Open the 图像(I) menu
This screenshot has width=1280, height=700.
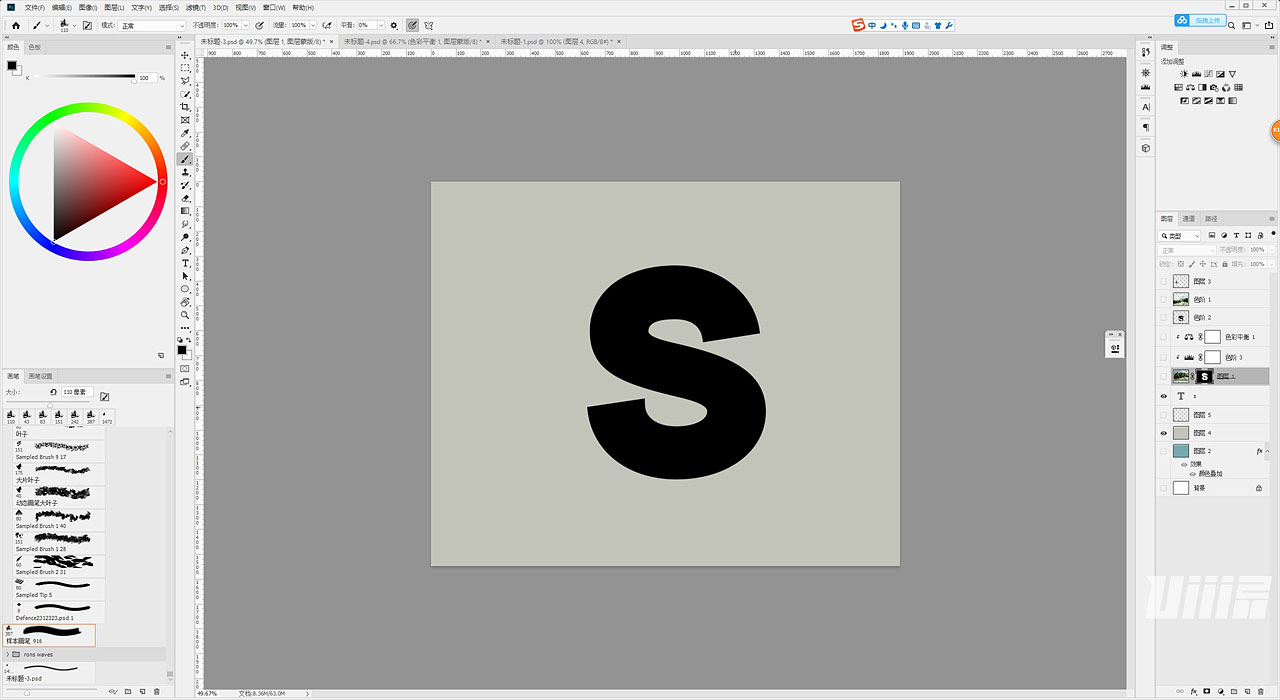click(x=89, y=7)
